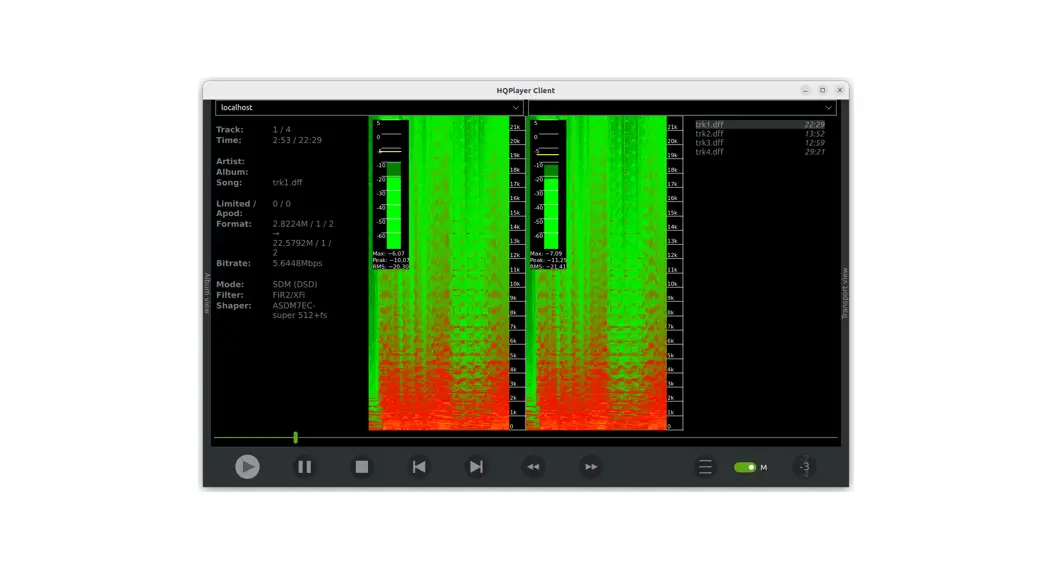Maximize the HQPlayer Client window

pos(822,90)
